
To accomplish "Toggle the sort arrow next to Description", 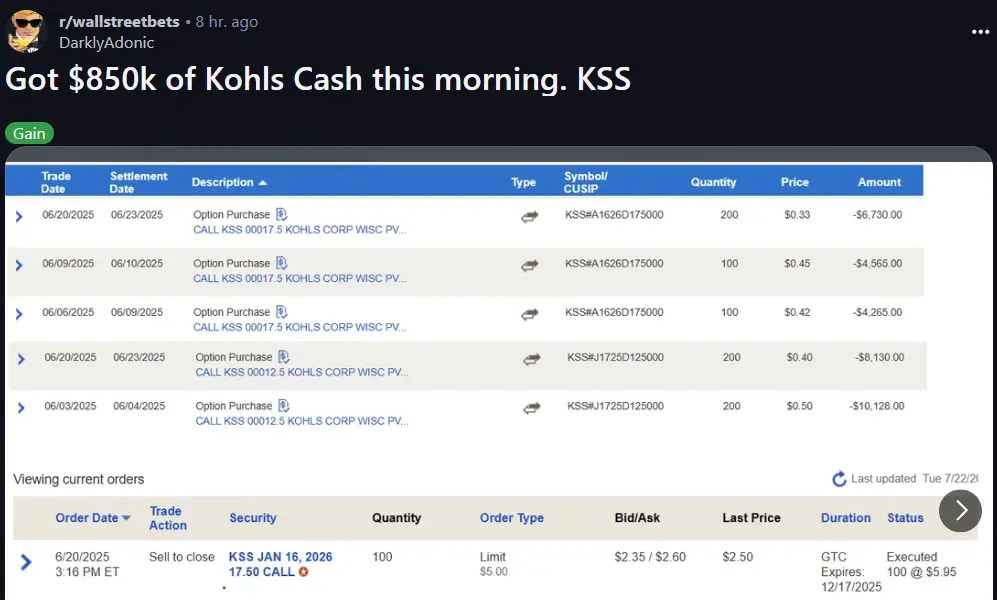I will pos(263,183).
